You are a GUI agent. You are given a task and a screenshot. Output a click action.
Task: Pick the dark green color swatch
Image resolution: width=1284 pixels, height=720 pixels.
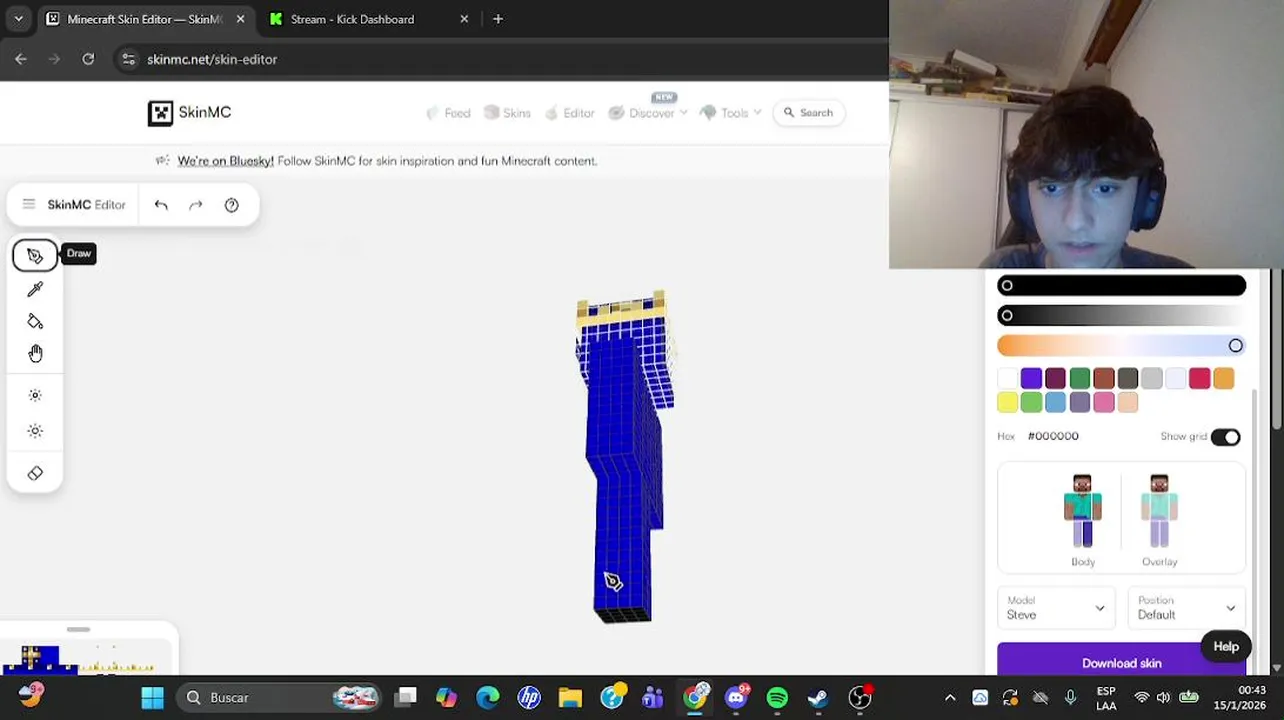(1079, 378)
